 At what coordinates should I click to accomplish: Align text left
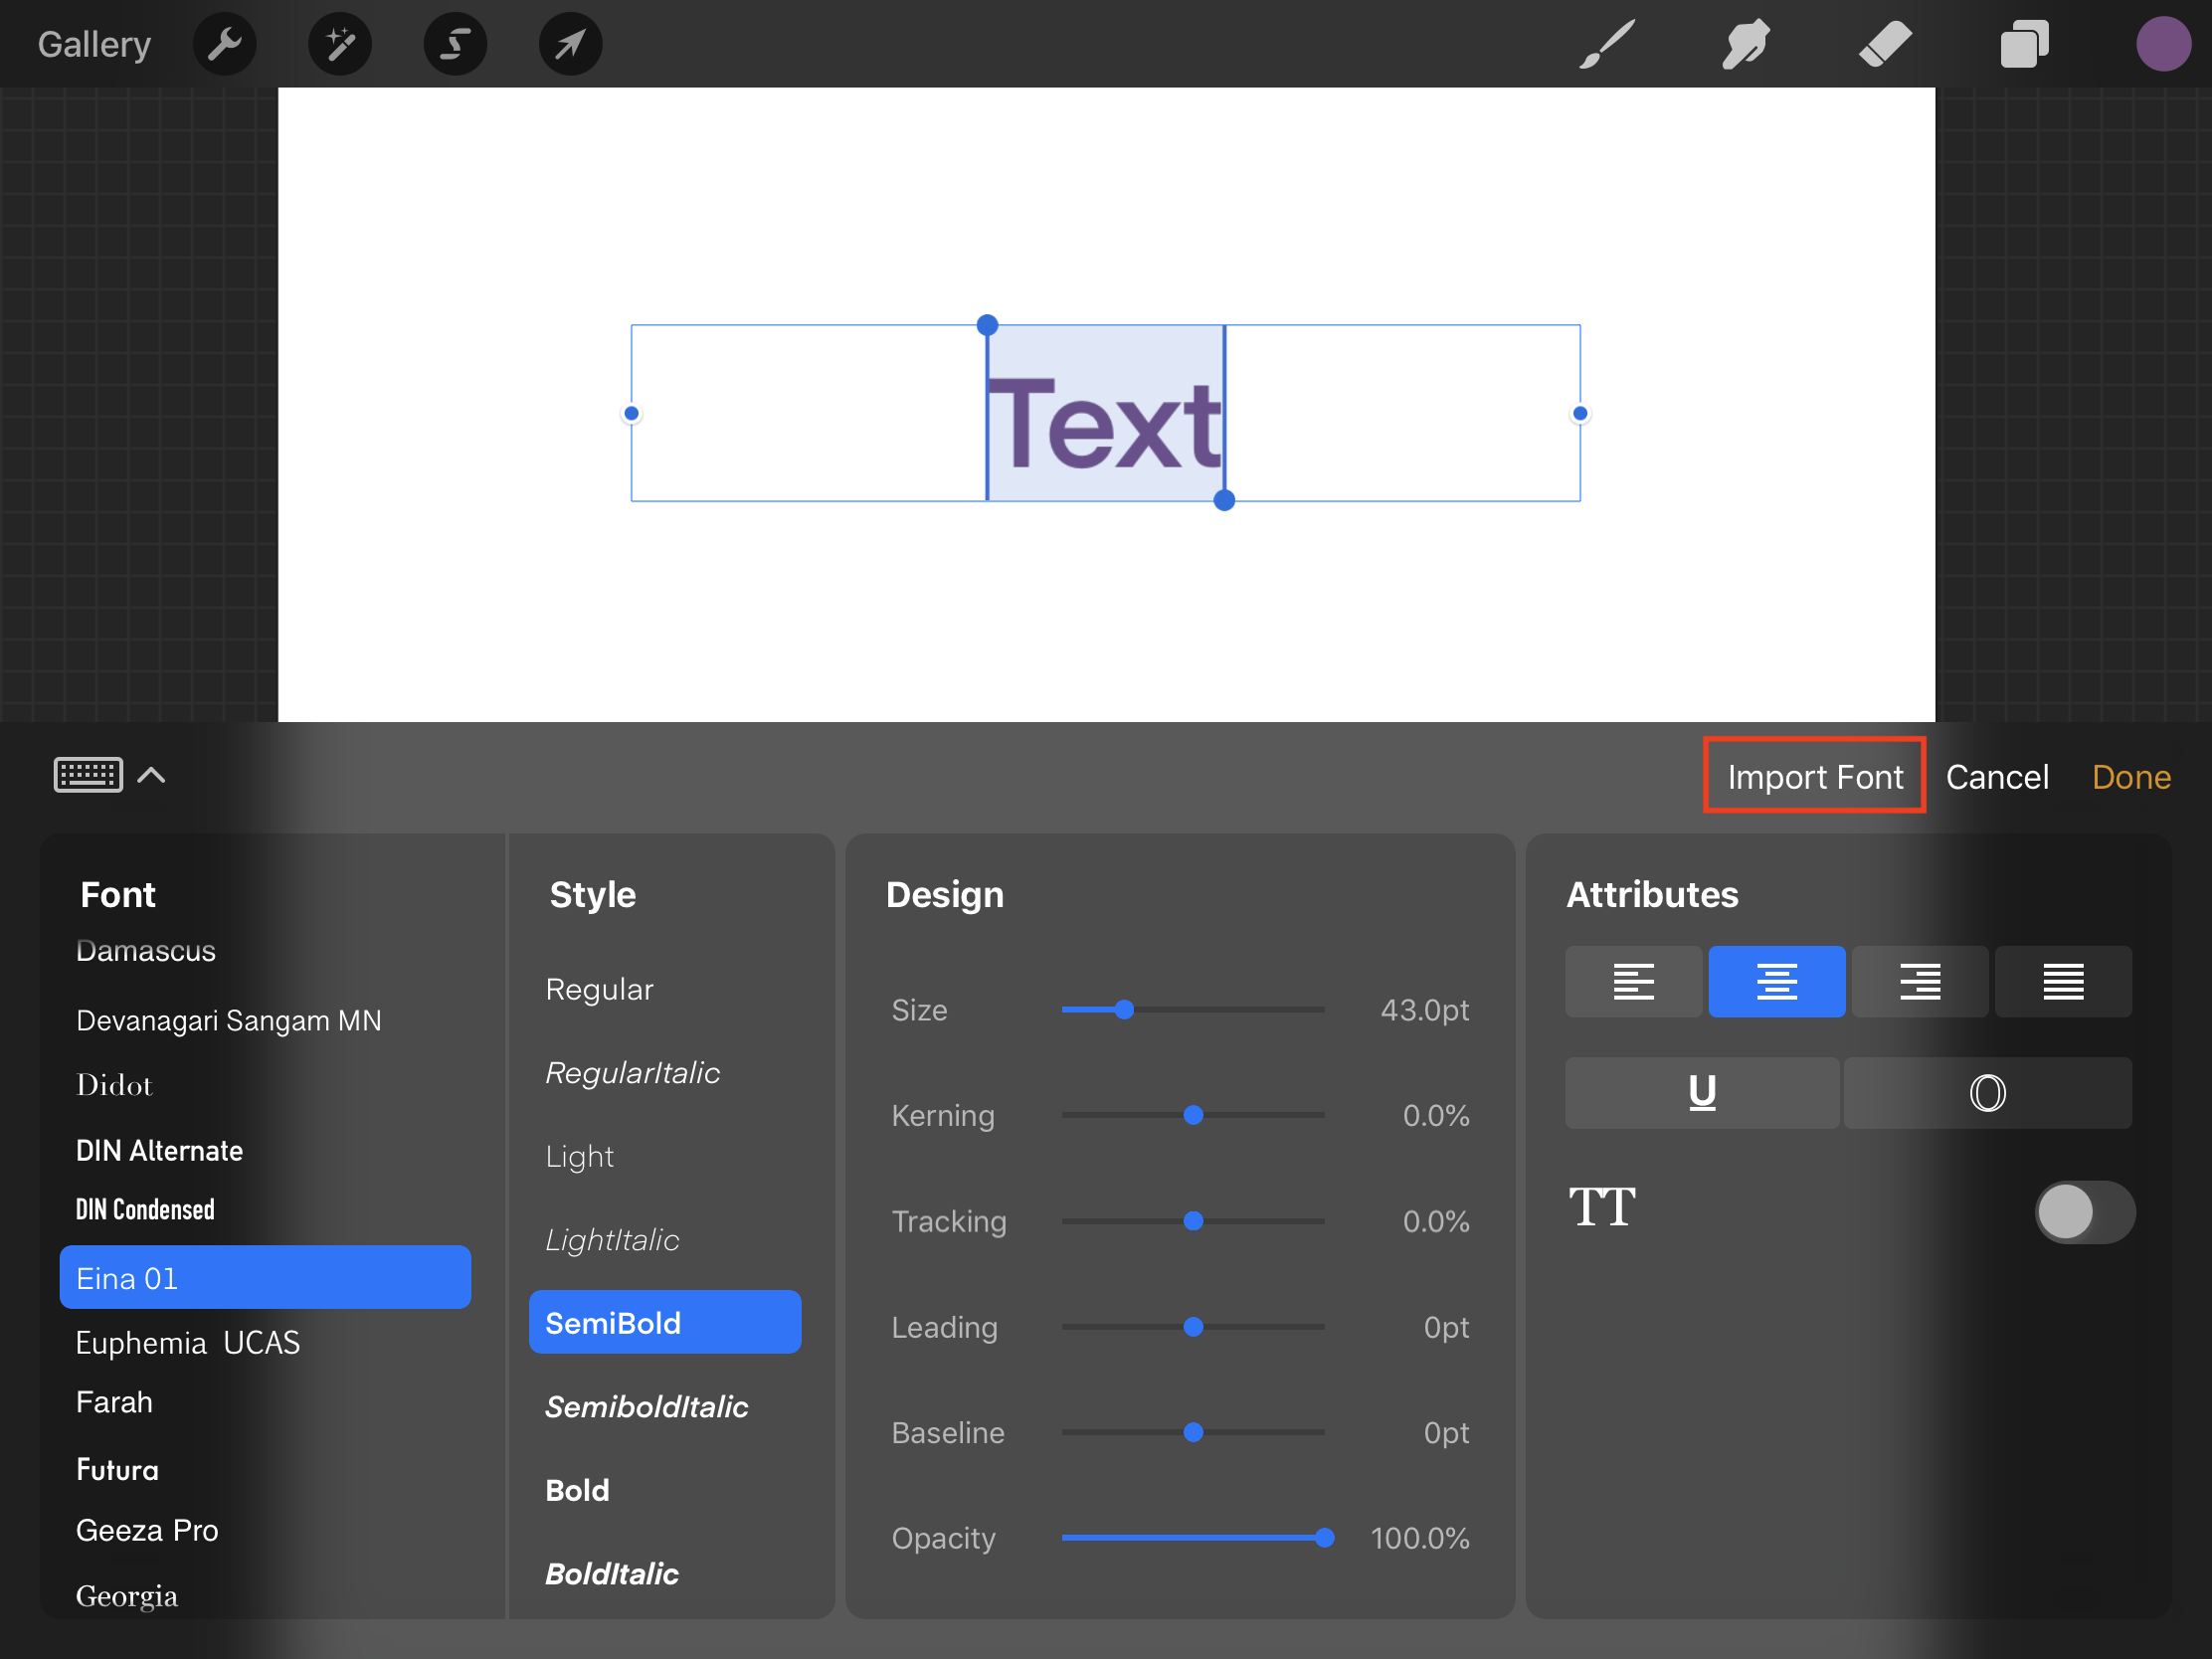click(1633, 981)
